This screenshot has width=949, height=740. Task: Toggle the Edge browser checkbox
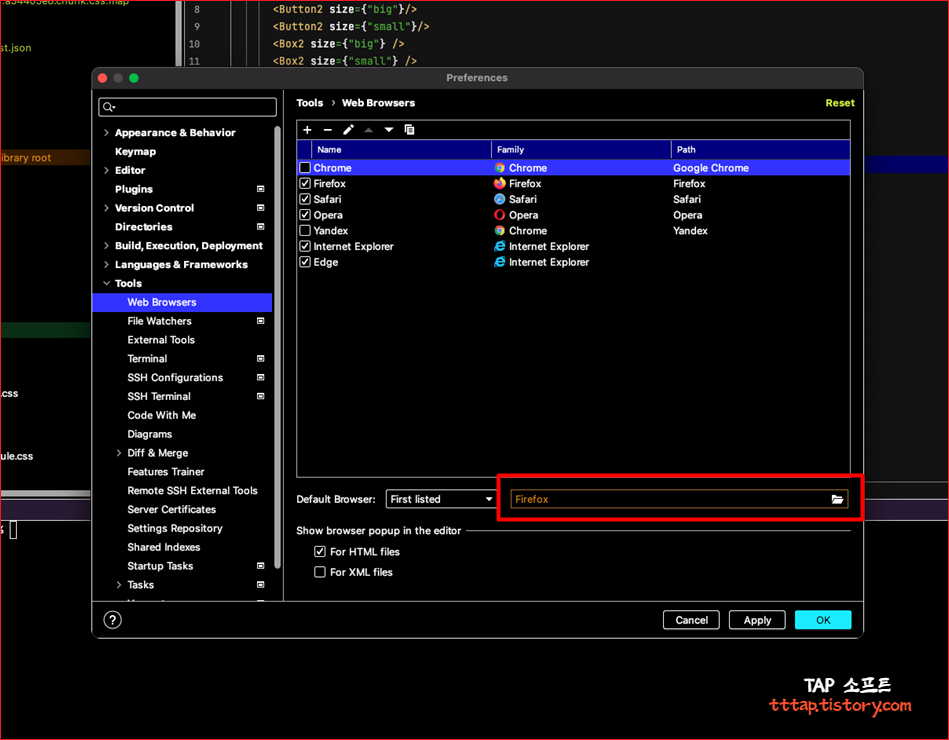coord(305,262)
